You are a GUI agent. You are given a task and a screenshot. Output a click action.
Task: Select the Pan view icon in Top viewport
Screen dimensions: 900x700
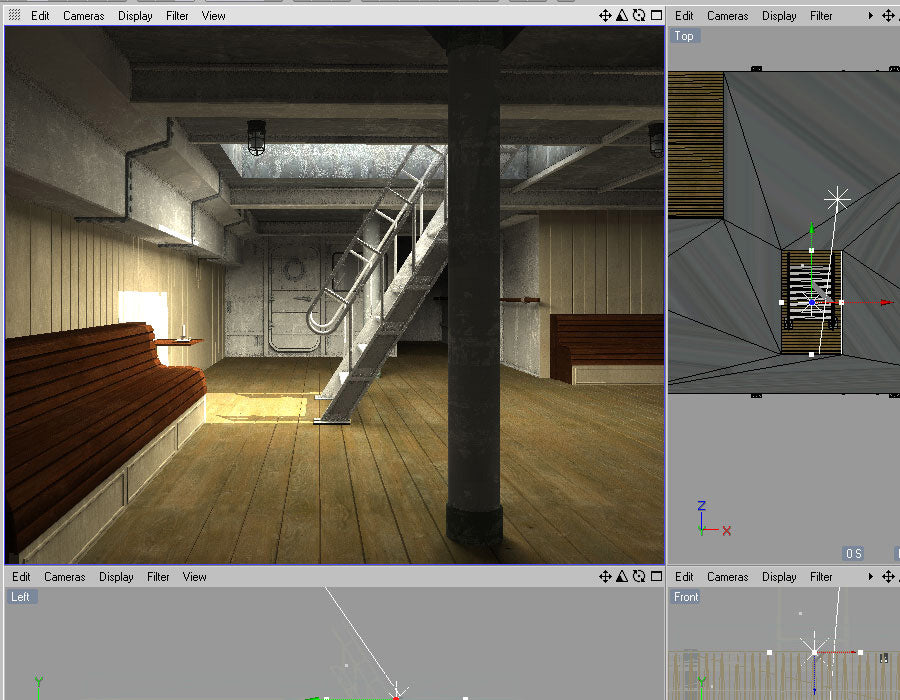[888, 15]
